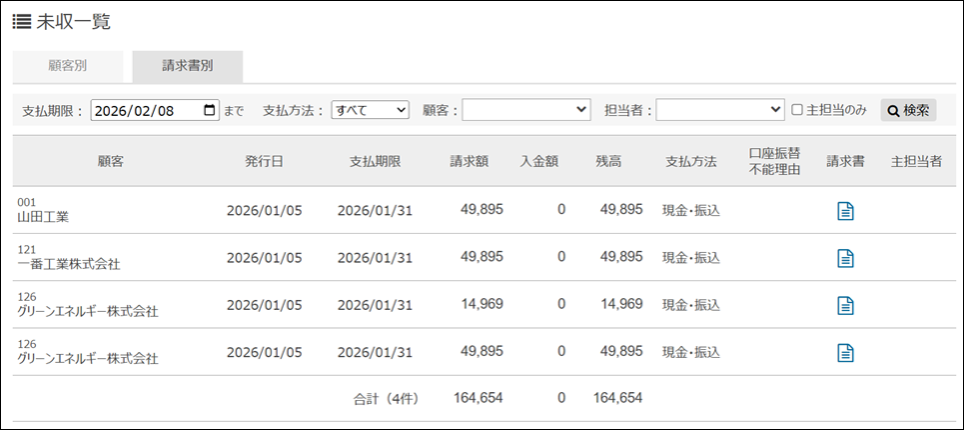Screen dimensions: 964x430
Task: Click the 一番工業株式会社 customer name
Action: (69, 264)
